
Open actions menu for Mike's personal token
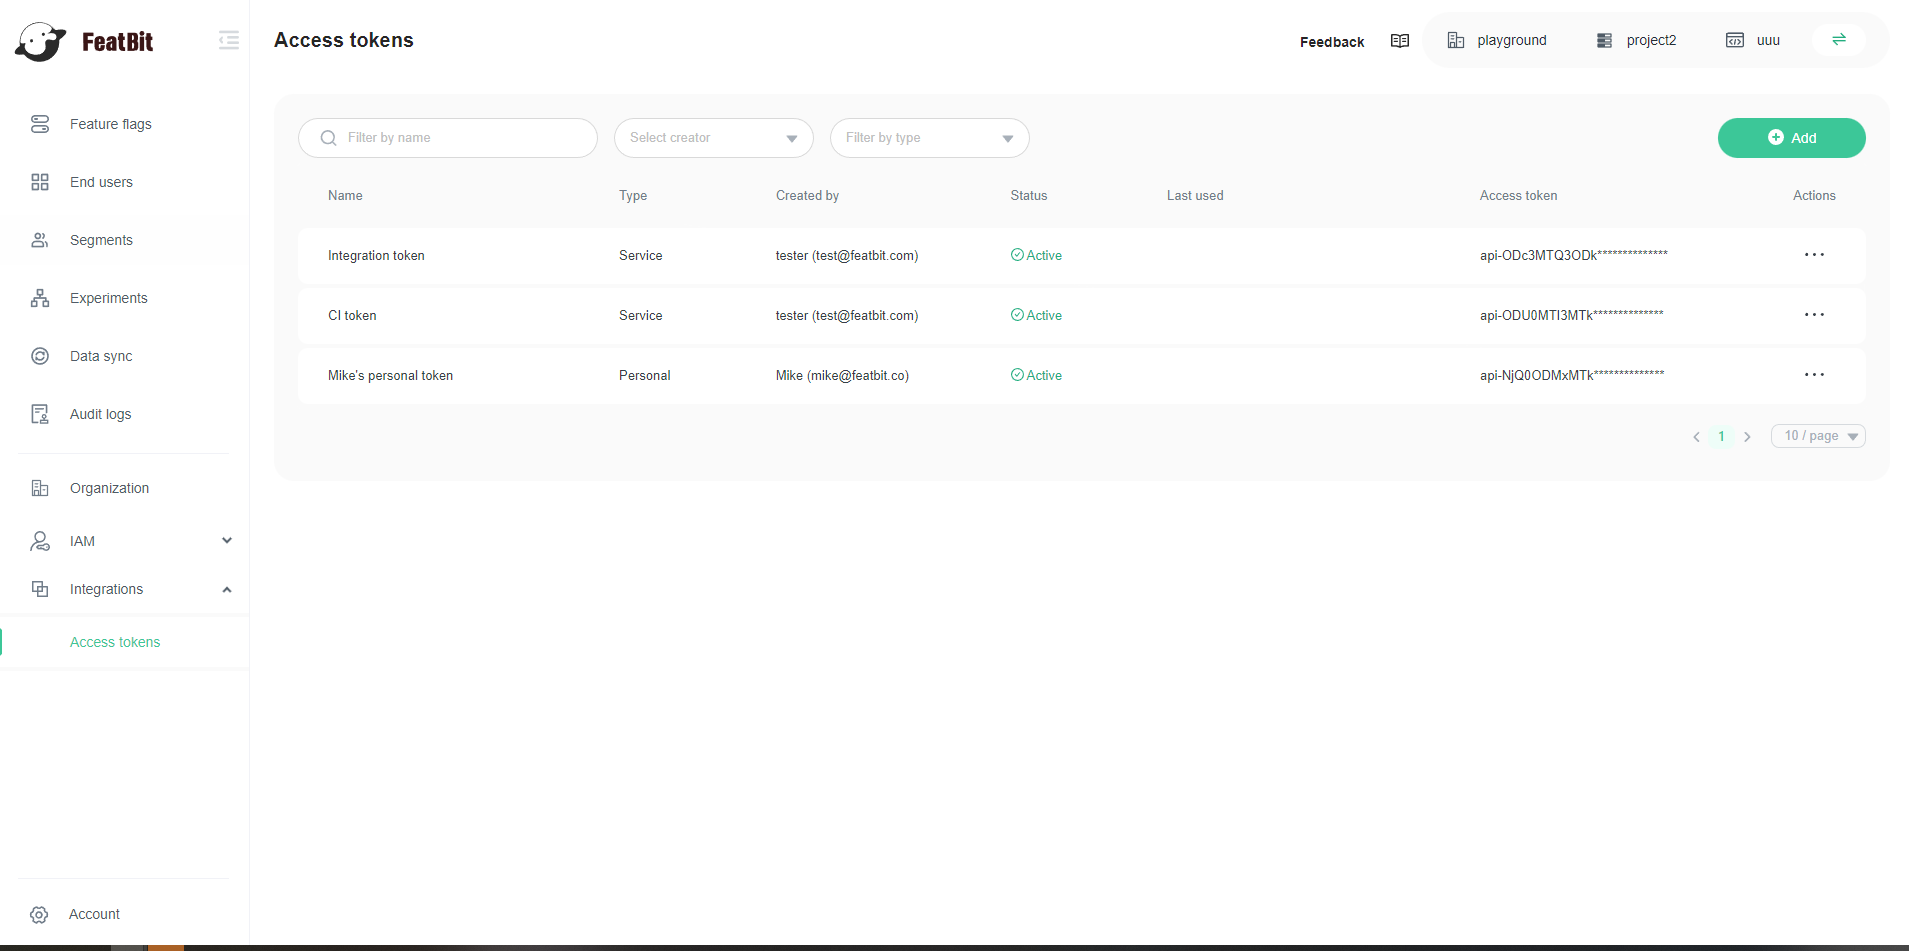1814,375
